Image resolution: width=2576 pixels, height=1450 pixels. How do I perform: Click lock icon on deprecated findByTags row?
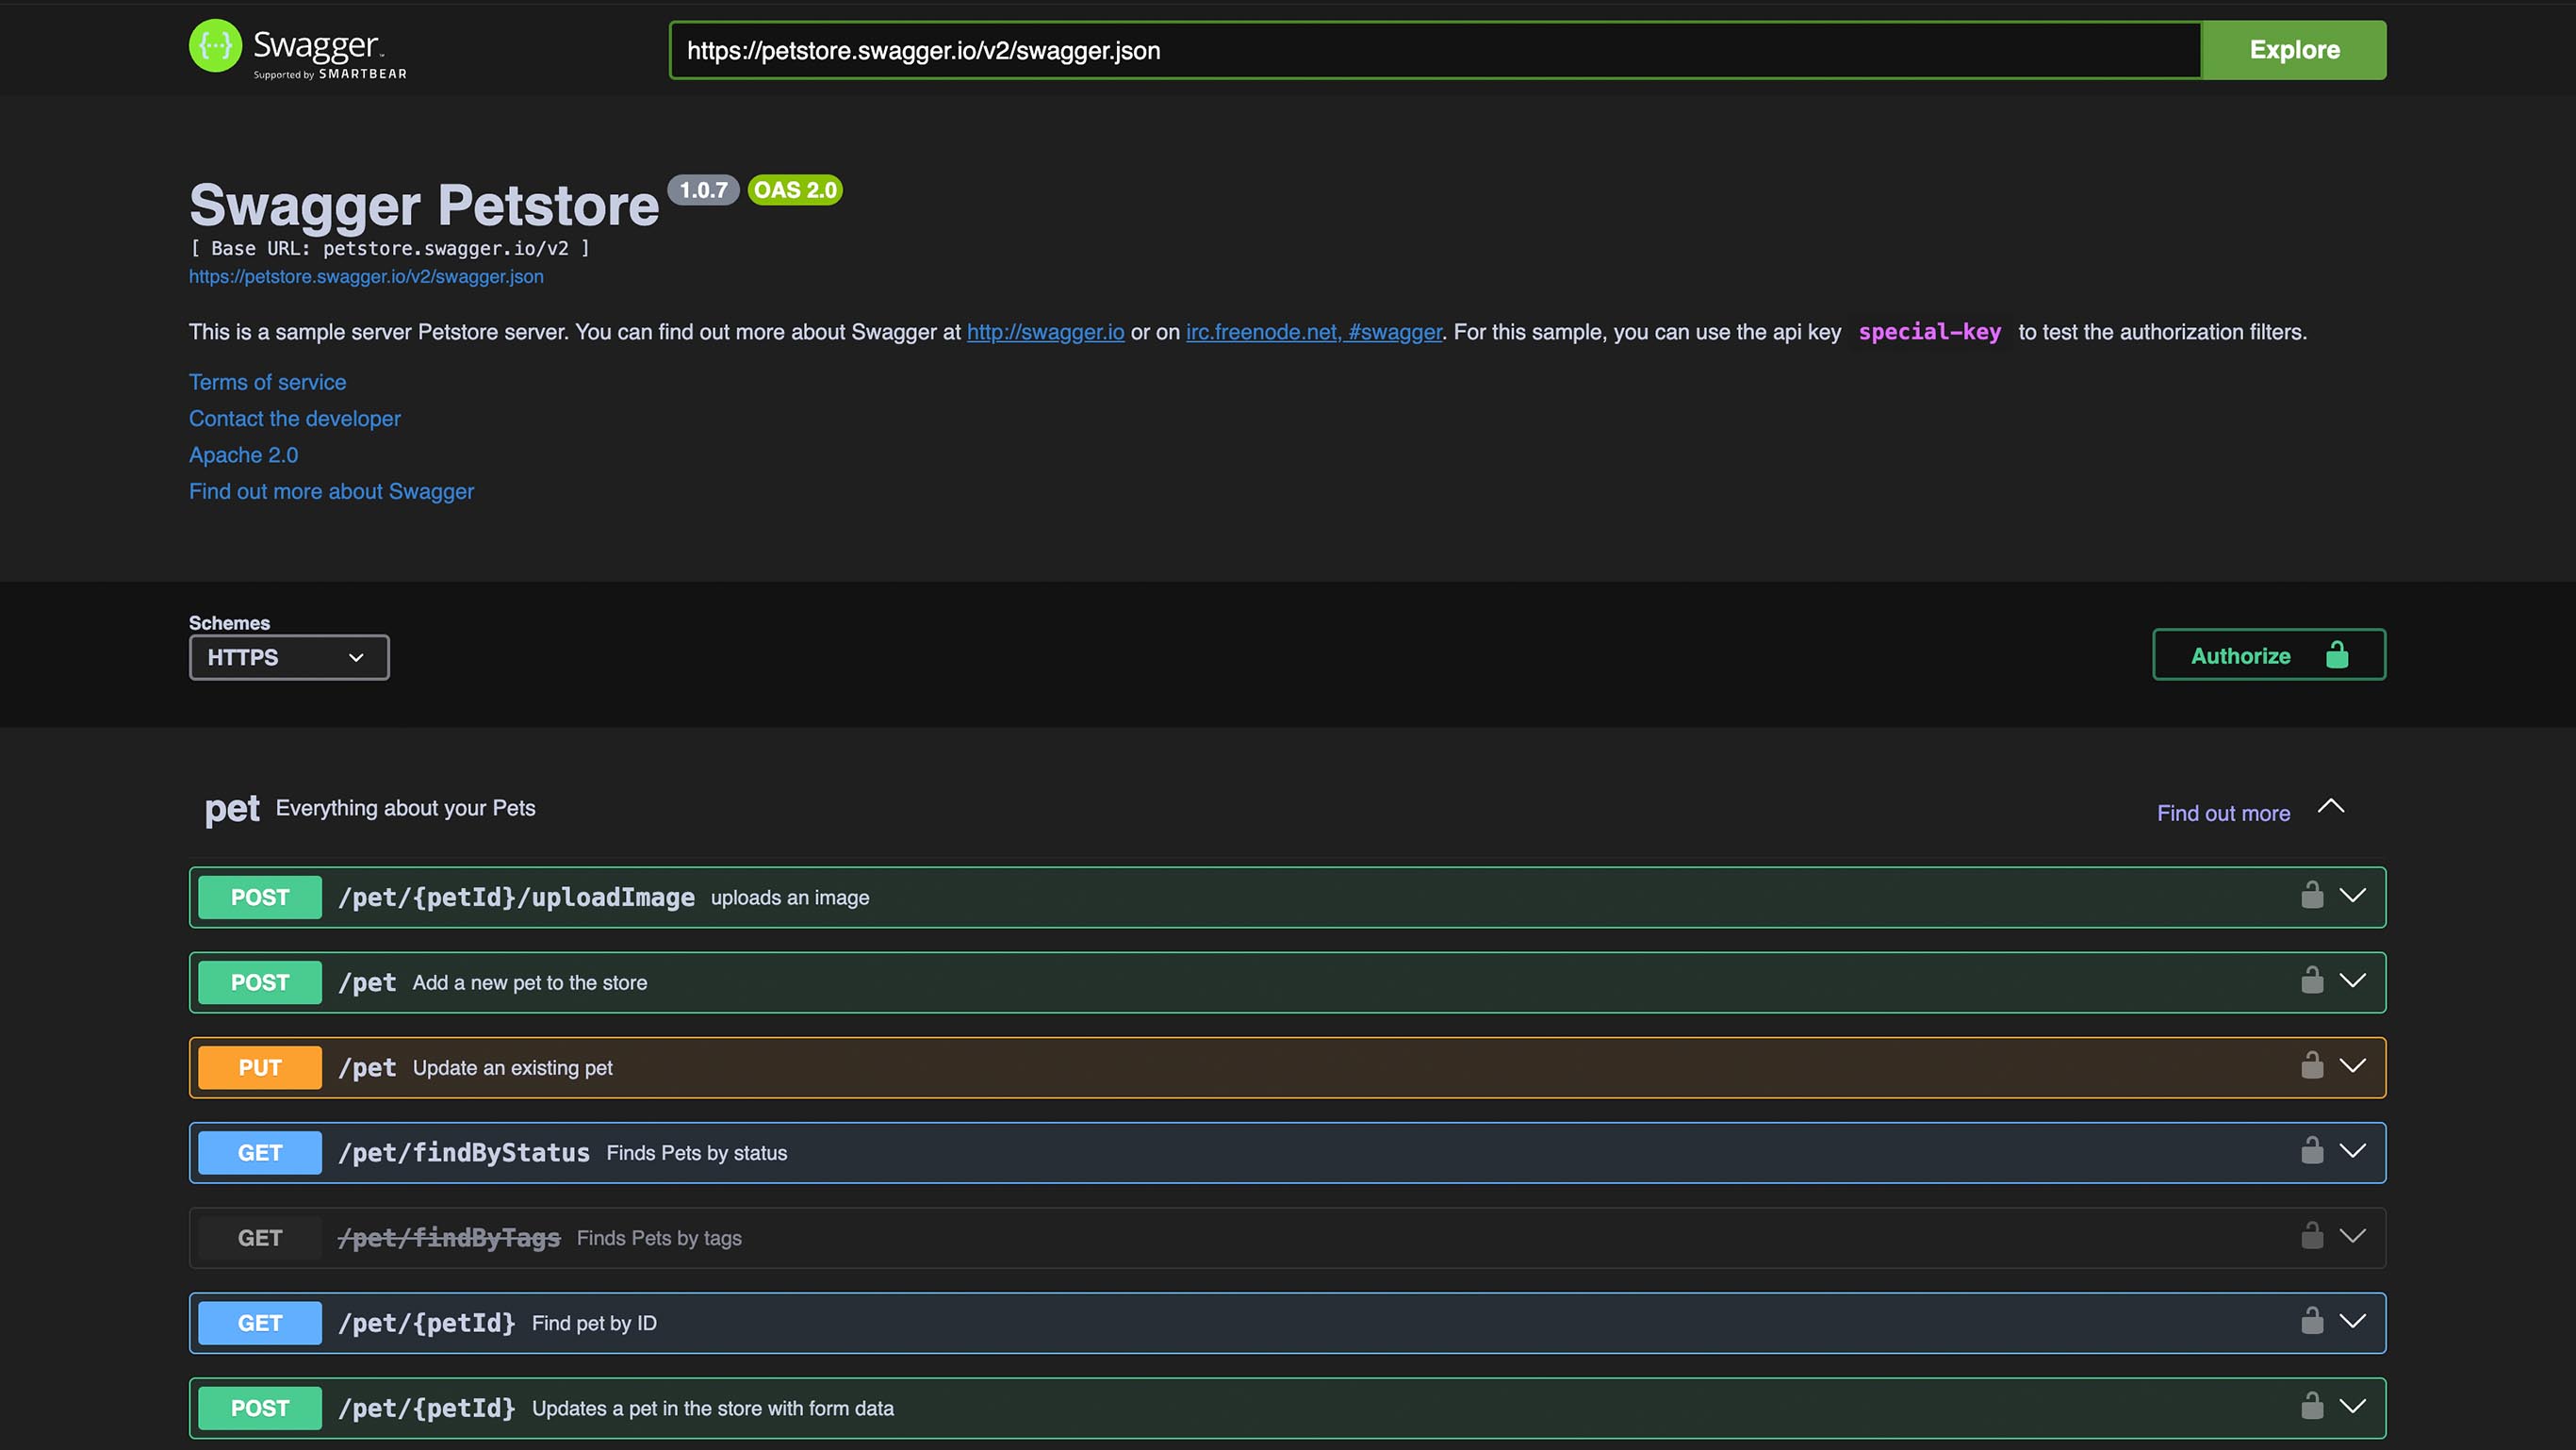[x=2311, y=1236]
